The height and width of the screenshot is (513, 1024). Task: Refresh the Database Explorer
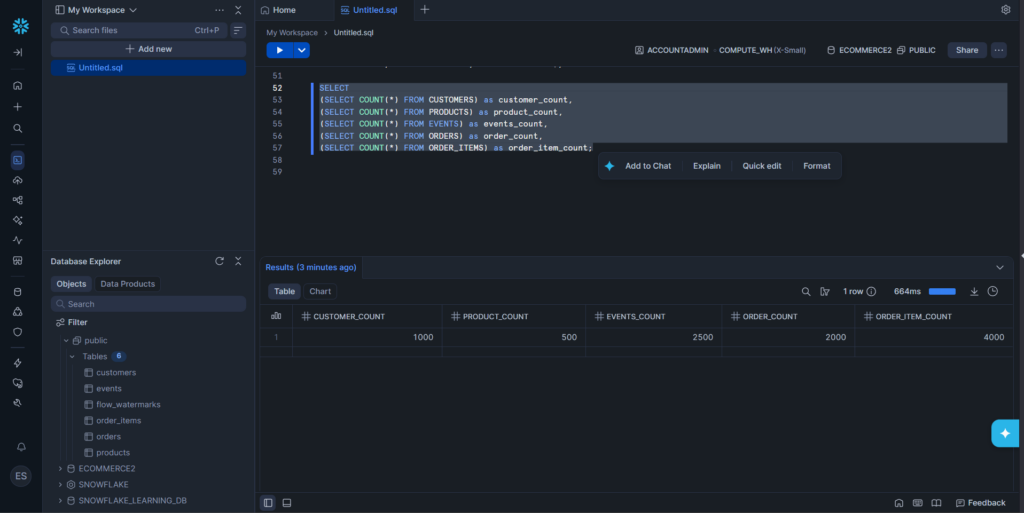pyautogui.click(x=219, y=261)
